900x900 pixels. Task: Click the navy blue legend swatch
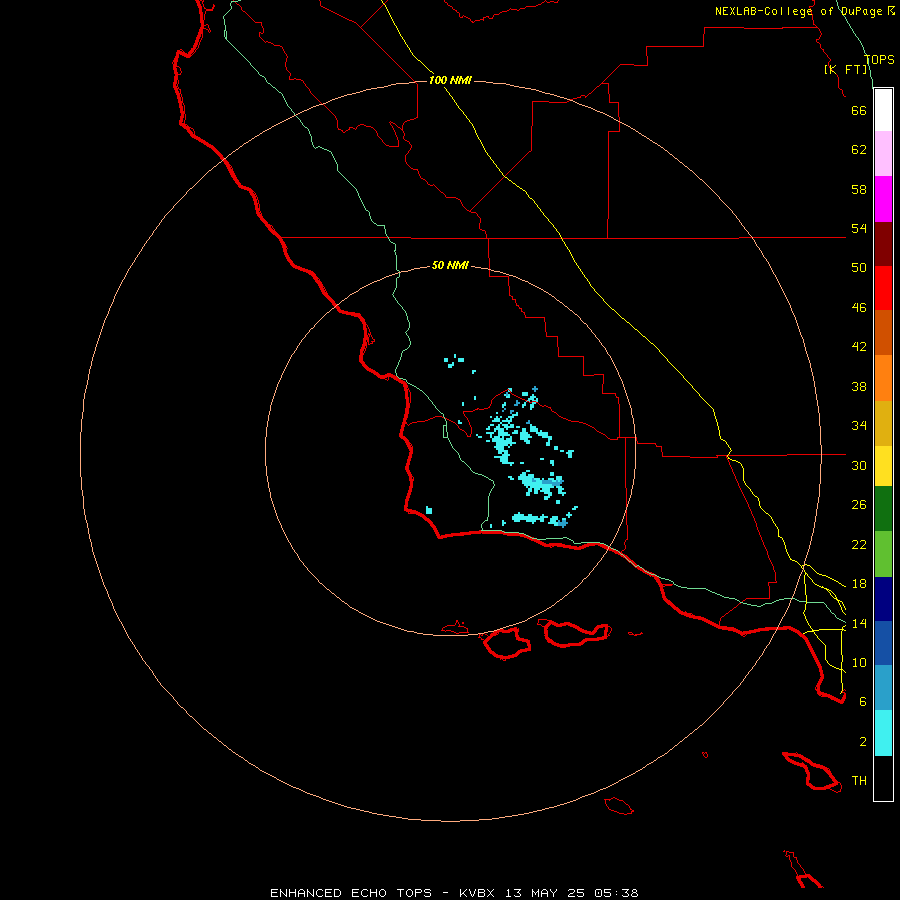tap(883, 599)
